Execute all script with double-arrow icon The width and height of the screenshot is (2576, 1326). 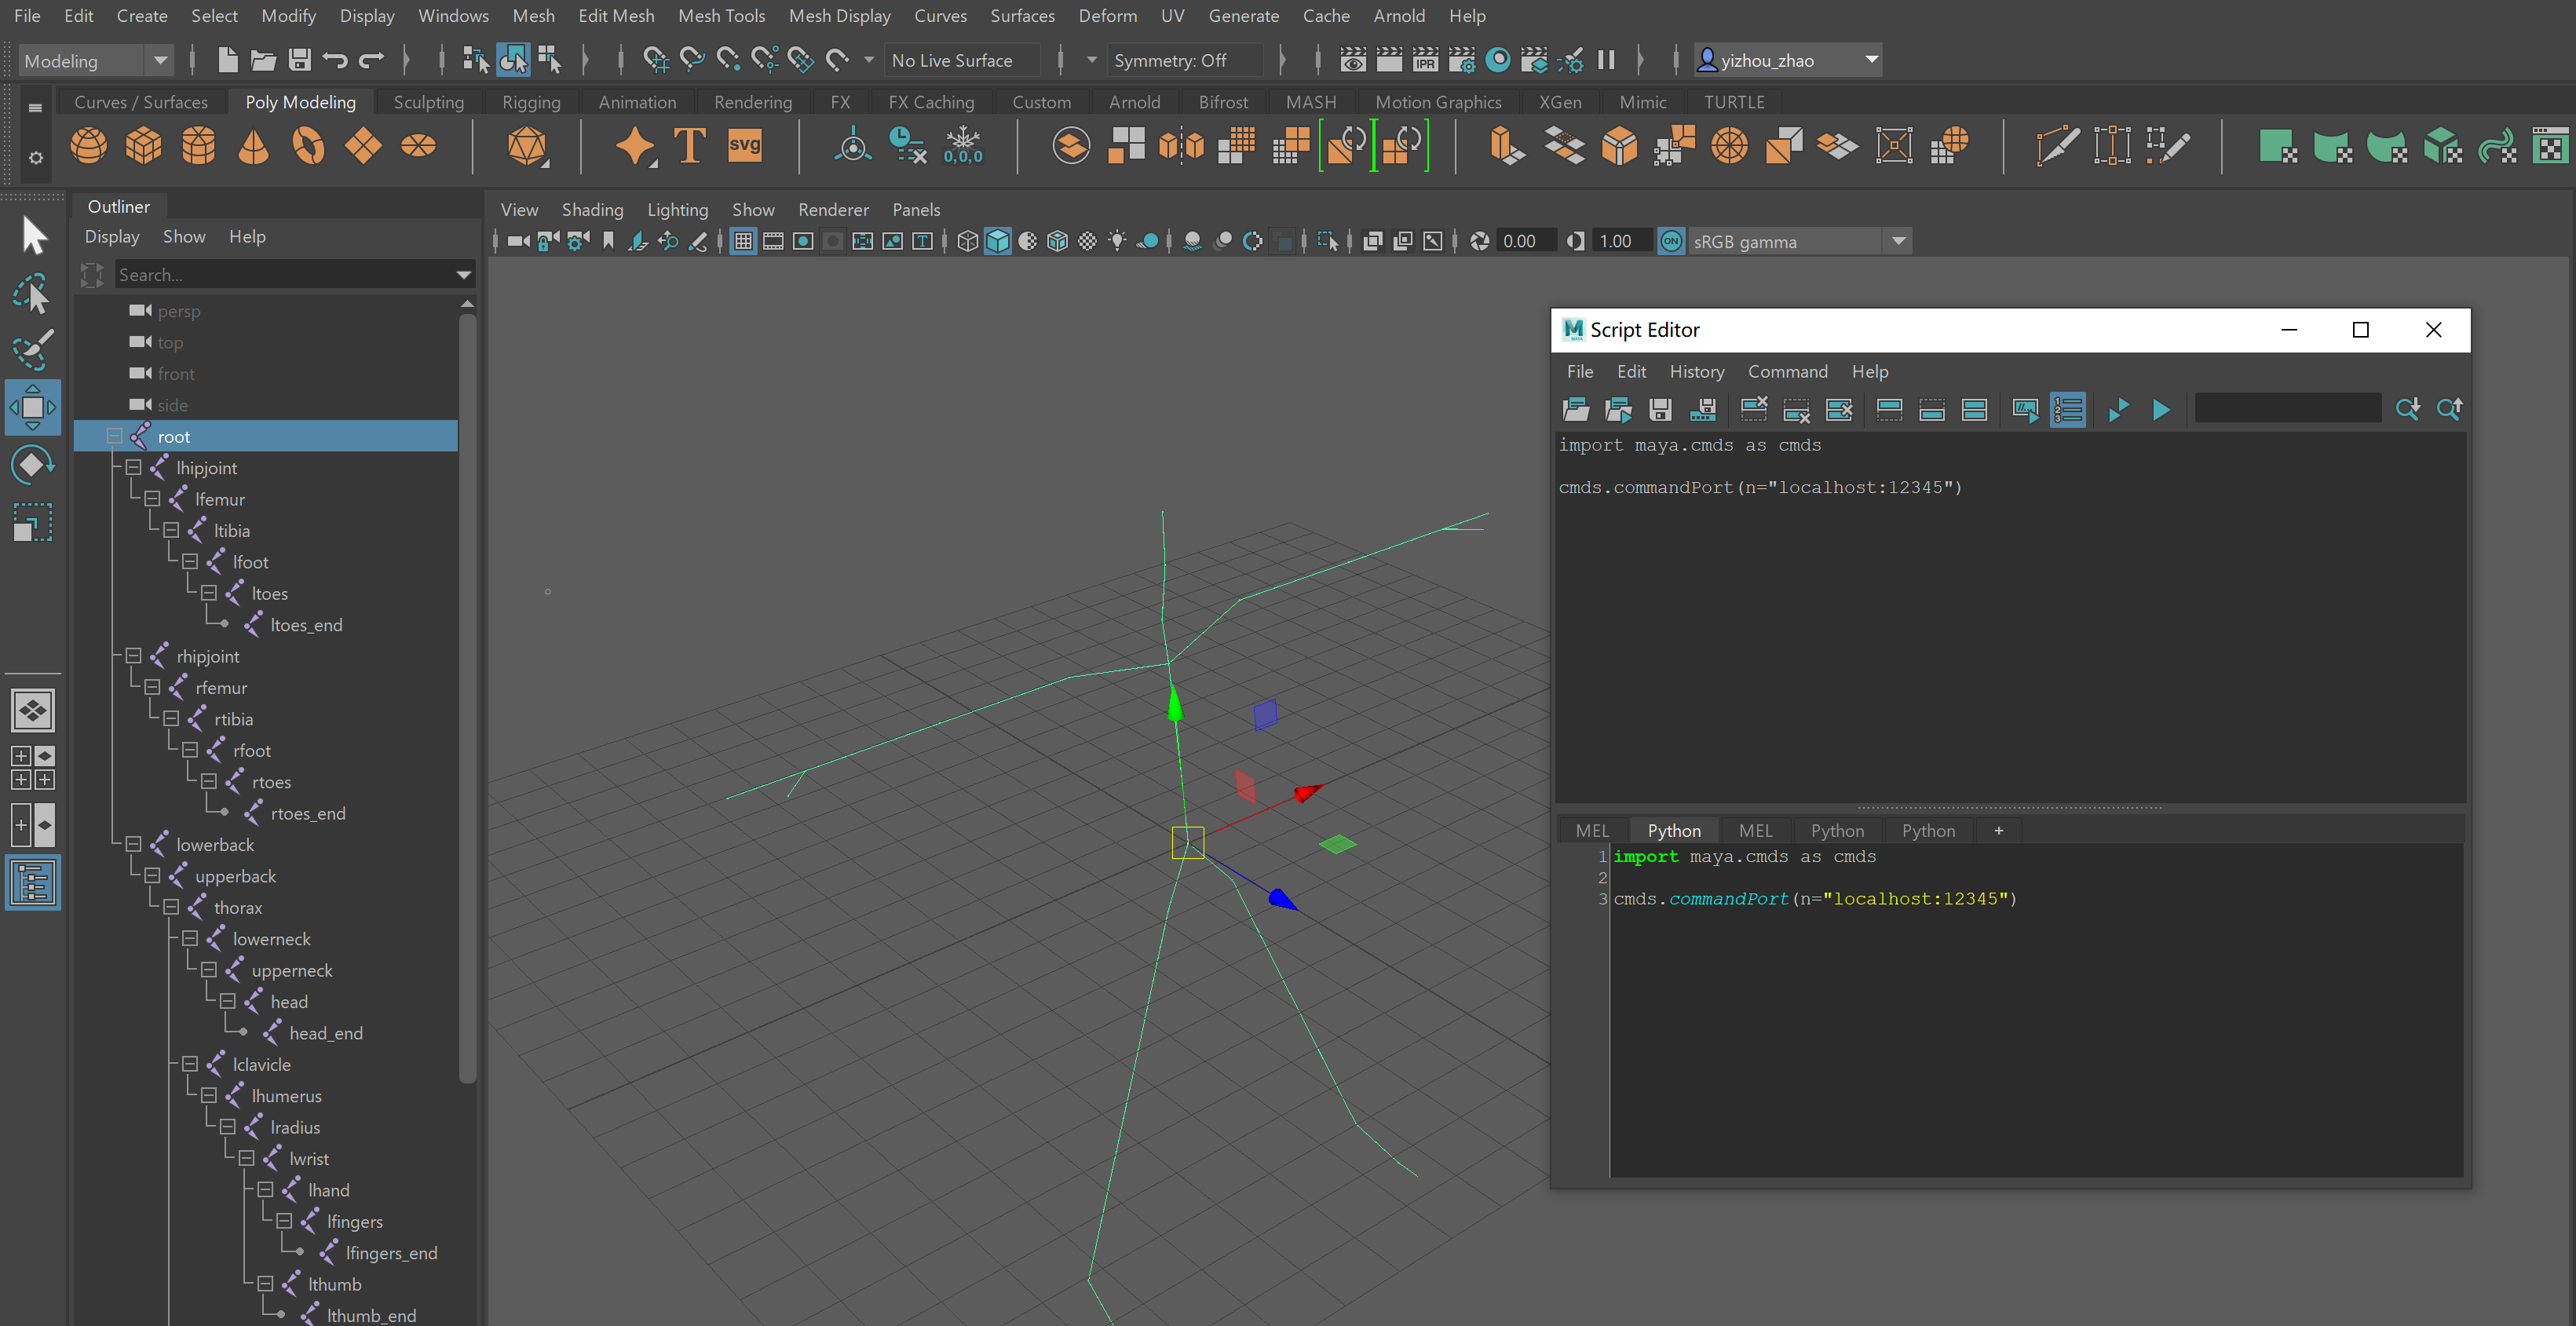(2118, 409)
